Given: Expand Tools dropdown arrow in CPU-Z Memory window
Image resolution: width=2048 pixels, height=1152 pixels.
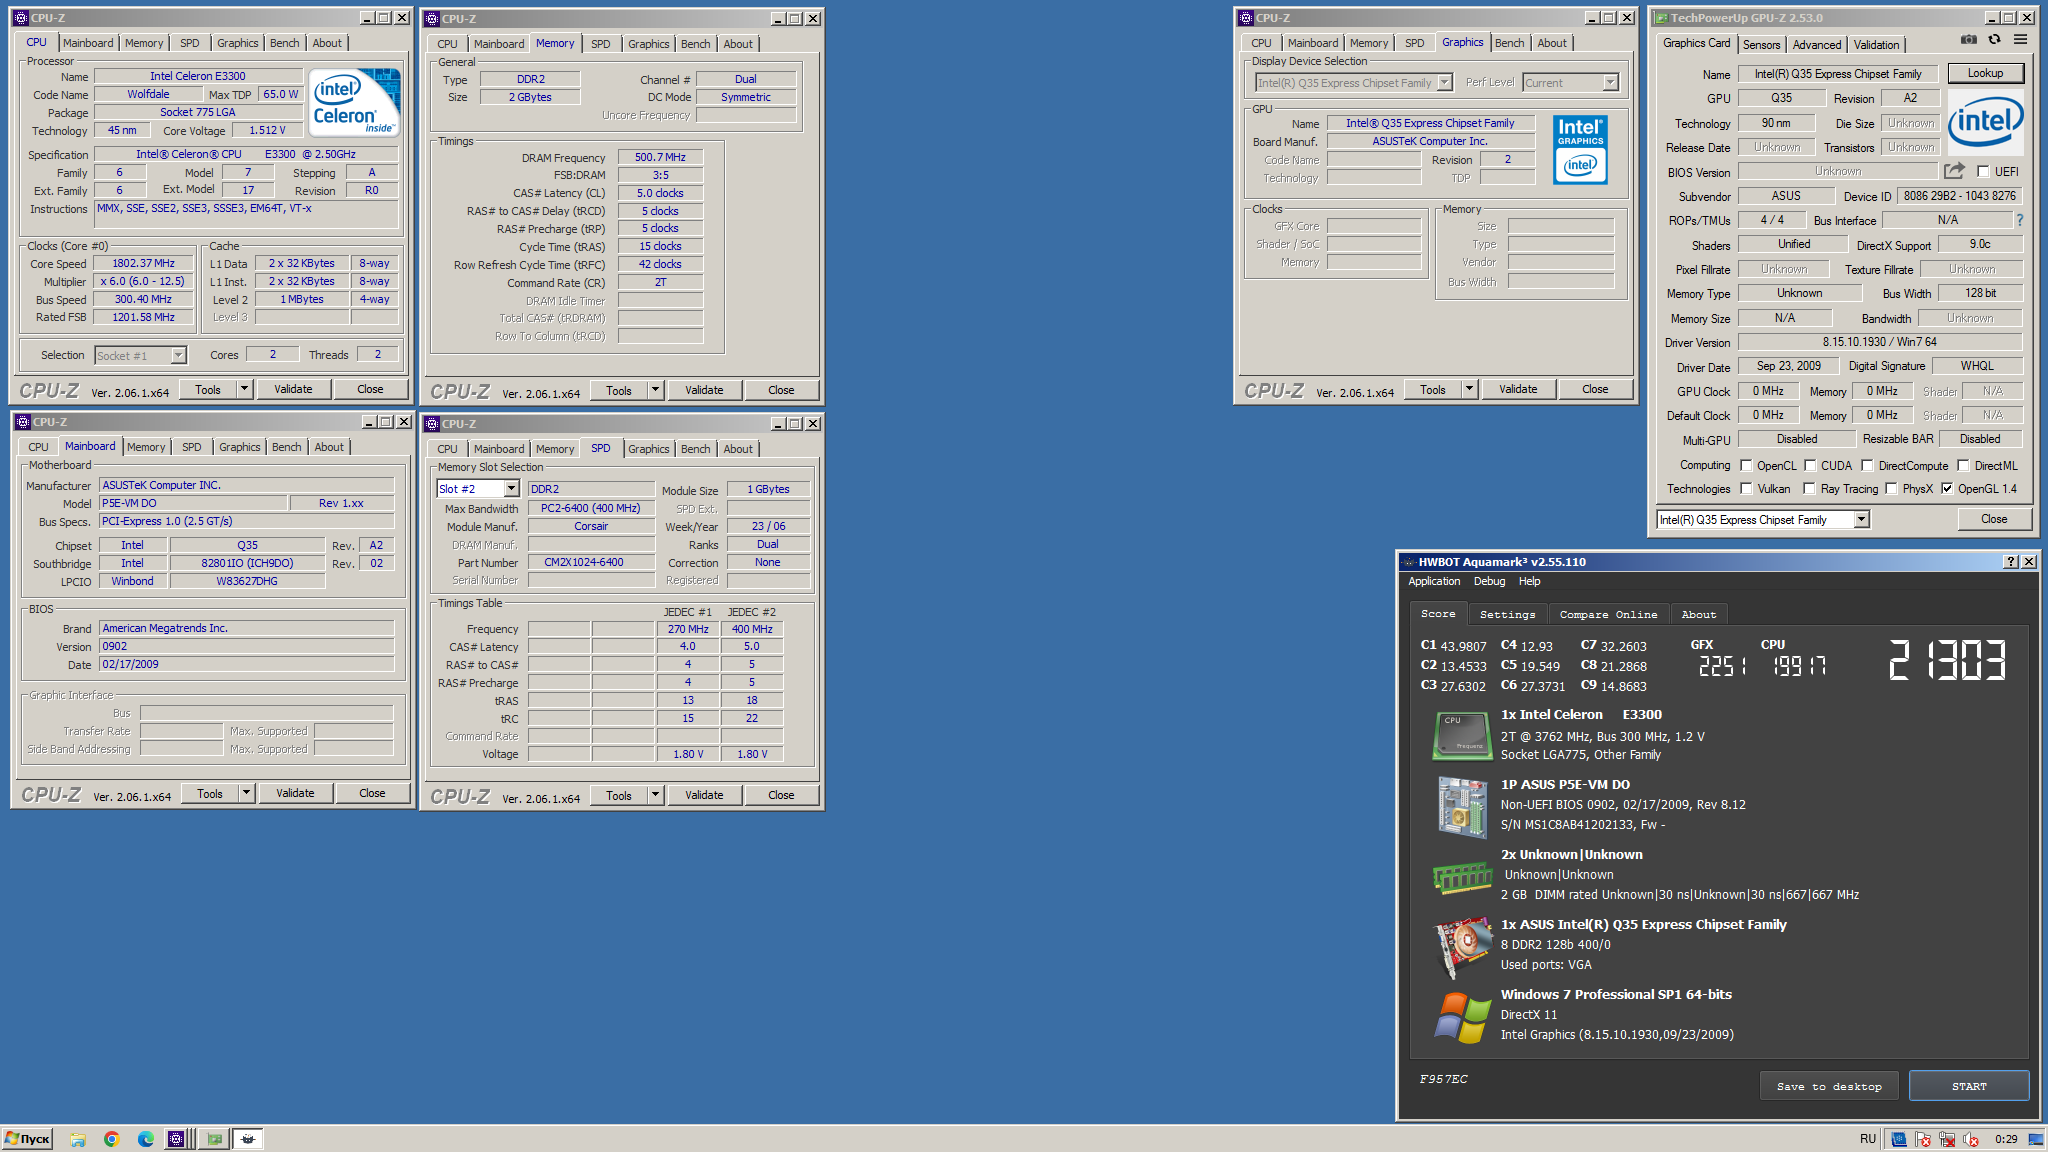Looking at the screenshot, I should coord(655,390).
